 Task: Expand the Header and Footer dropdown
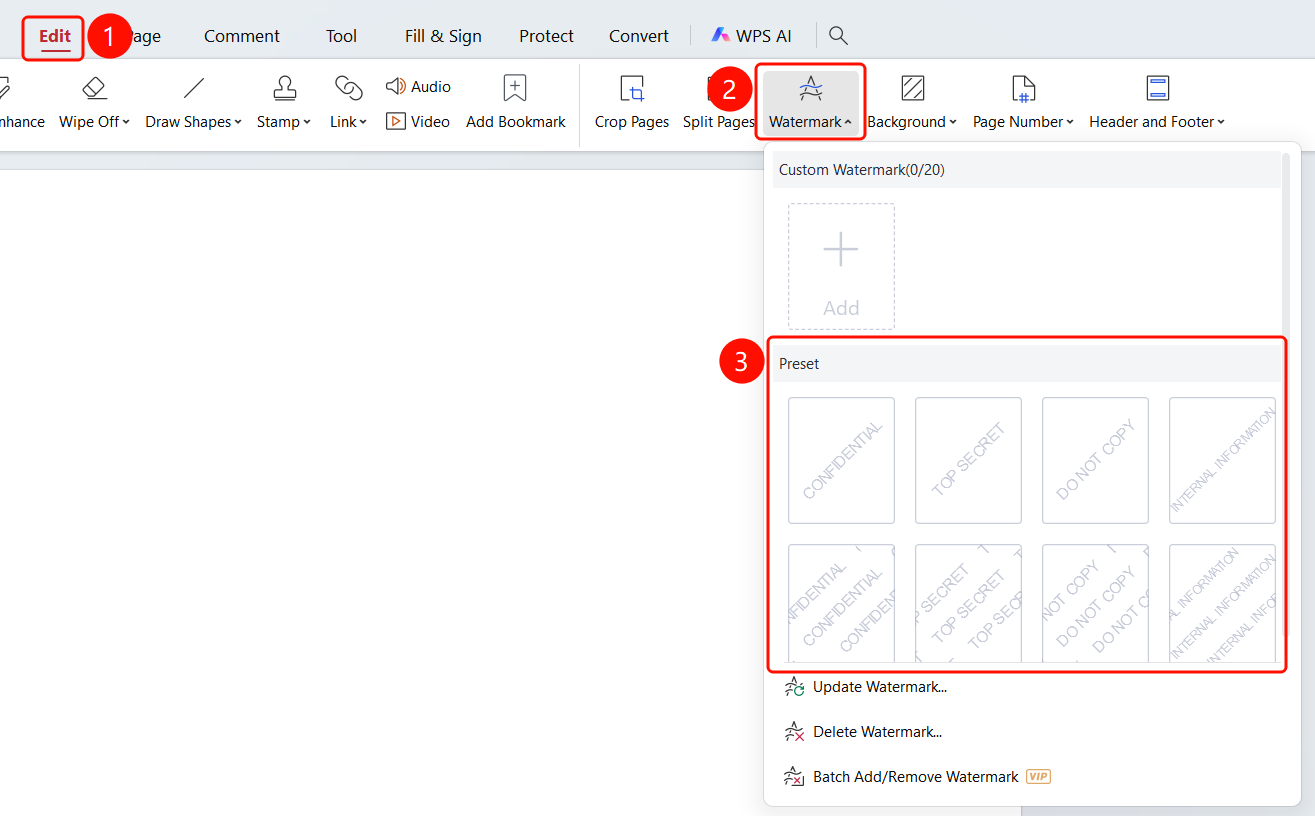1221,122
